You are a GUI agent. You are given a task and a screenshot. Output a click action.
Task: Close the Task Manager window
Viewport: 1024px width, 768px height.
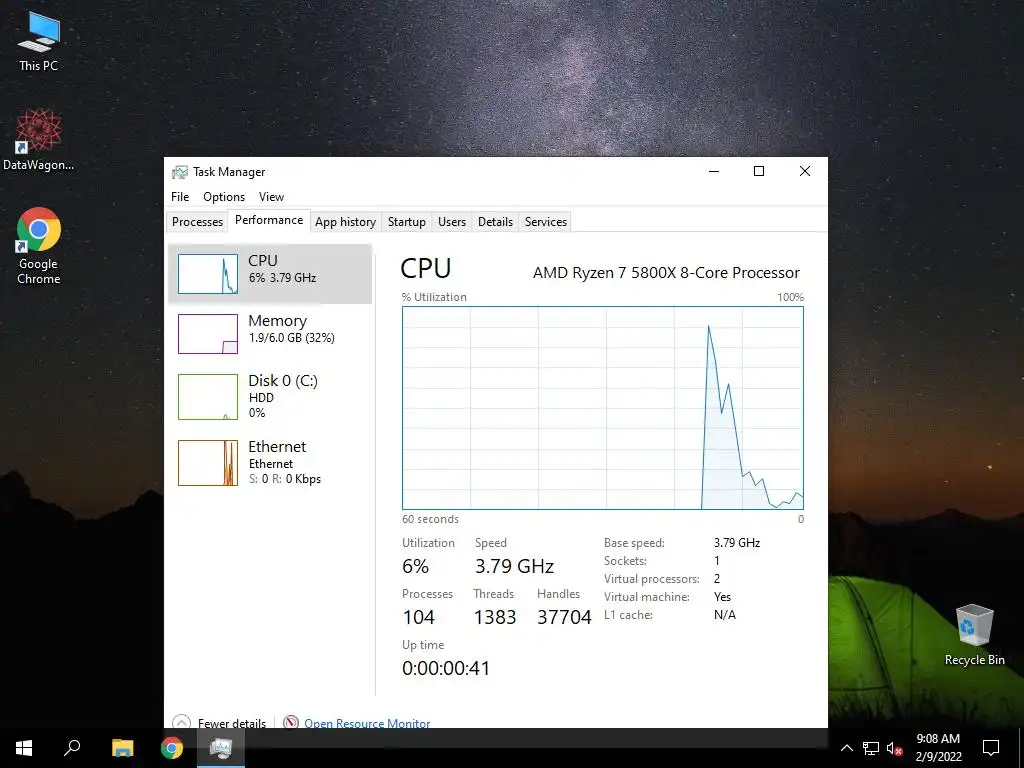[805, 171]
